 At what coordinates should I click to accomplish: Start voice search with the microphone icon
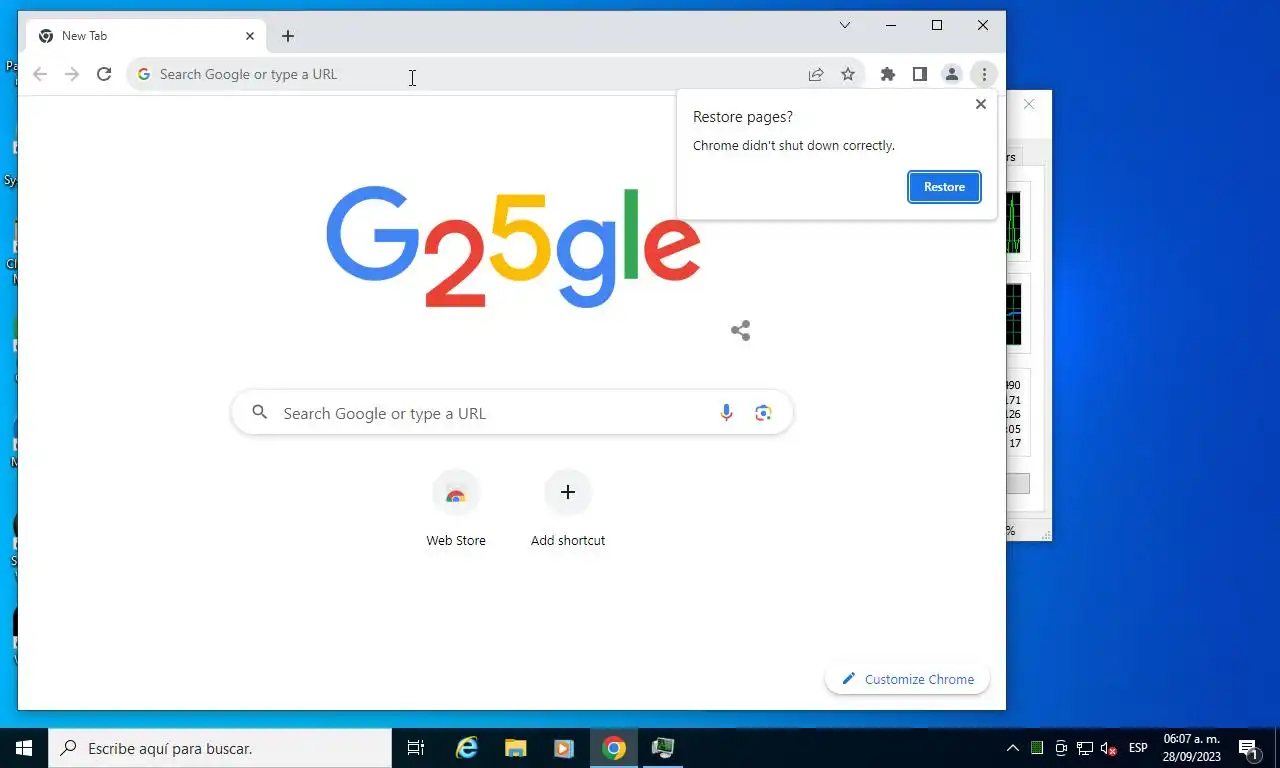pos(727,413)
